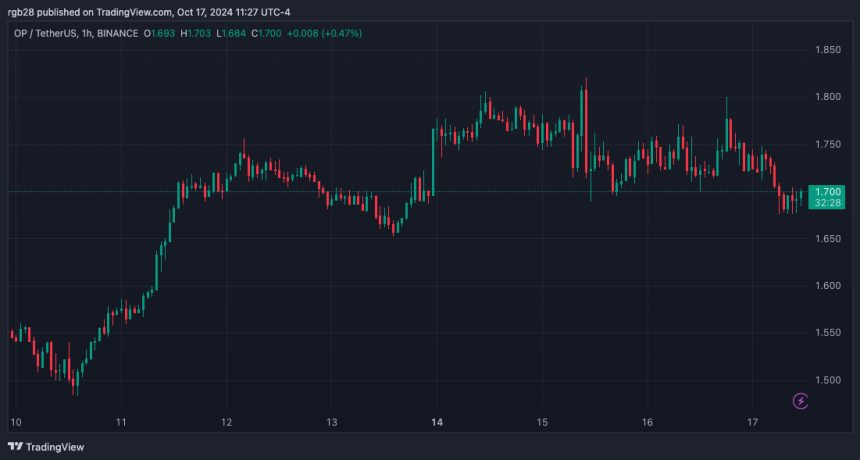Click the 1.600 price axis label
860x460 pixels.
tap(828, 286)
